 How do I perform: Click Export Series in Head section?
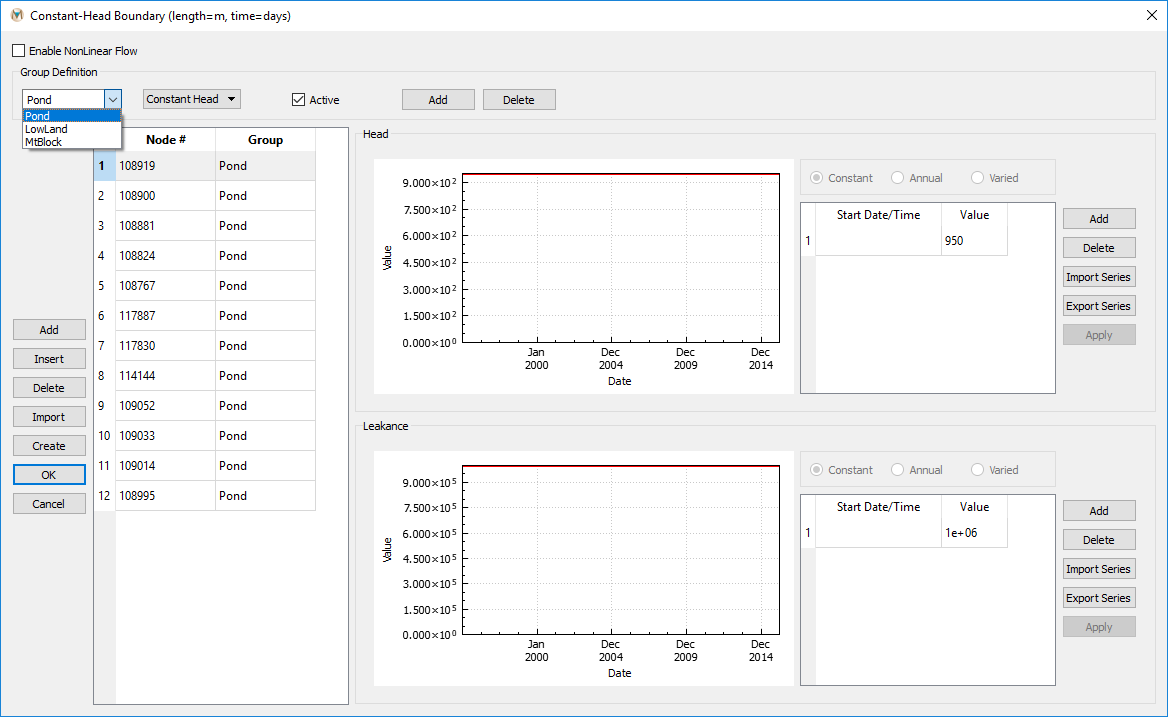pos(1099,306)
